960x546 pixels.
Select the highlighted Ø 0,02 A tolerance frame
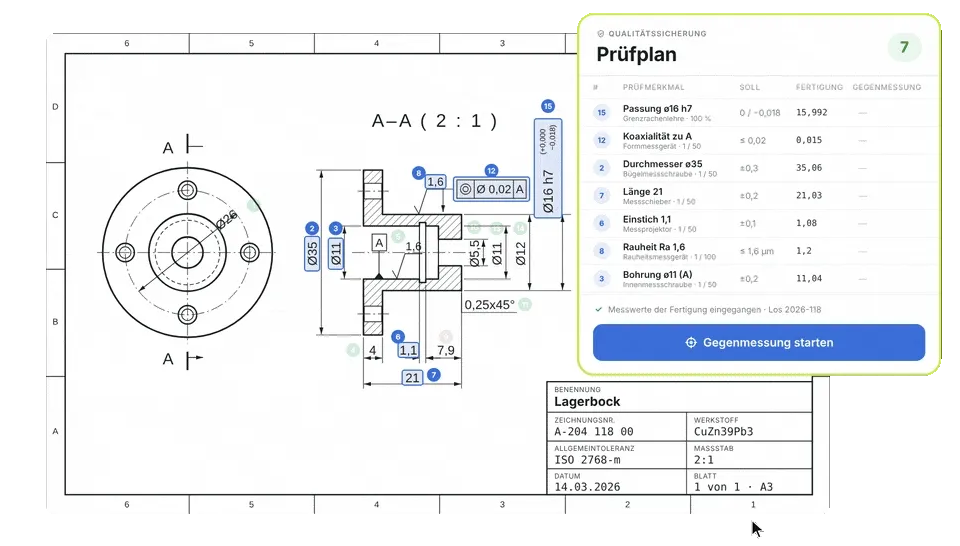pyautogui.click(x=492, y=189)
